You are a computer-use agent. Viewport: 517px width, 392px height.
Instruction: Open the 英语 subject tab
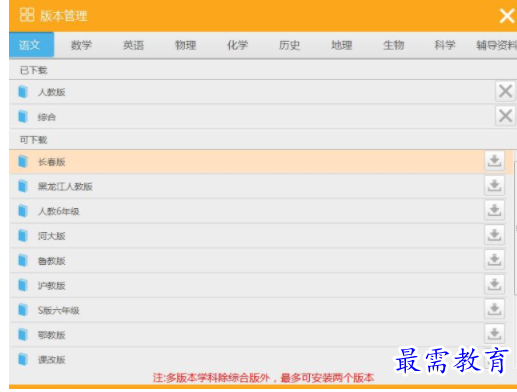point(133,45)
